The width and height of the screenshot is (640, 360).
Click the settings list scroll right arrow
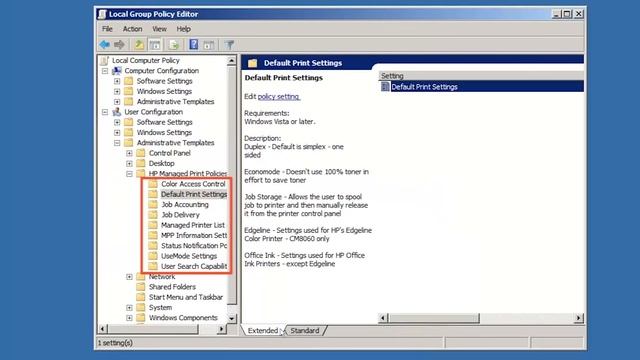click(578, 318)
